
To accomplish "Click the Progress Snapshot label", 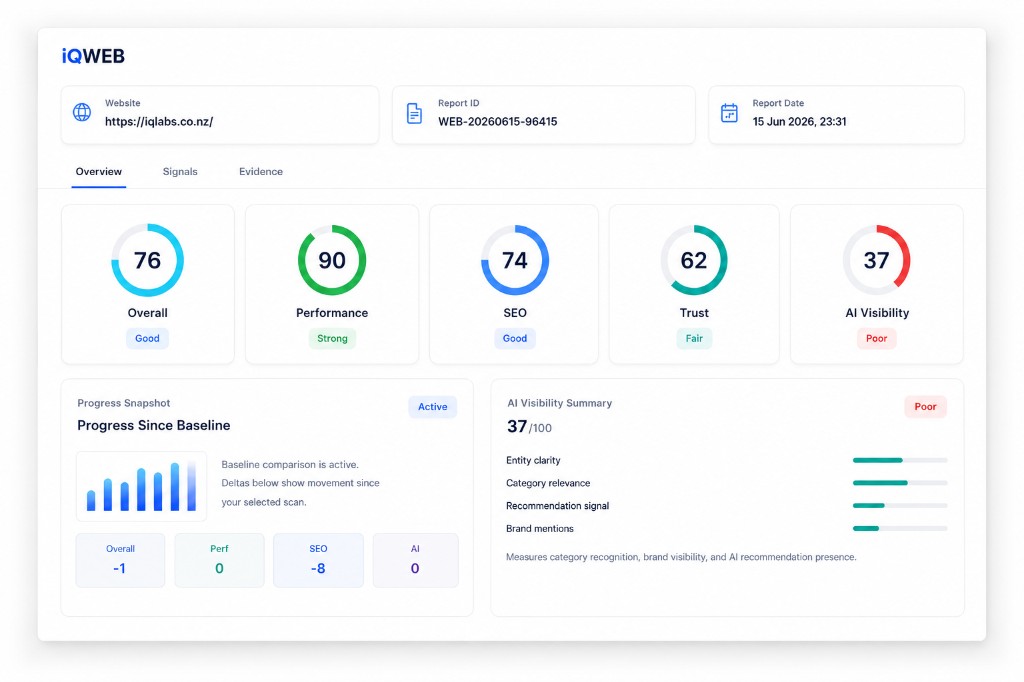I will click(x=123, y=403).
